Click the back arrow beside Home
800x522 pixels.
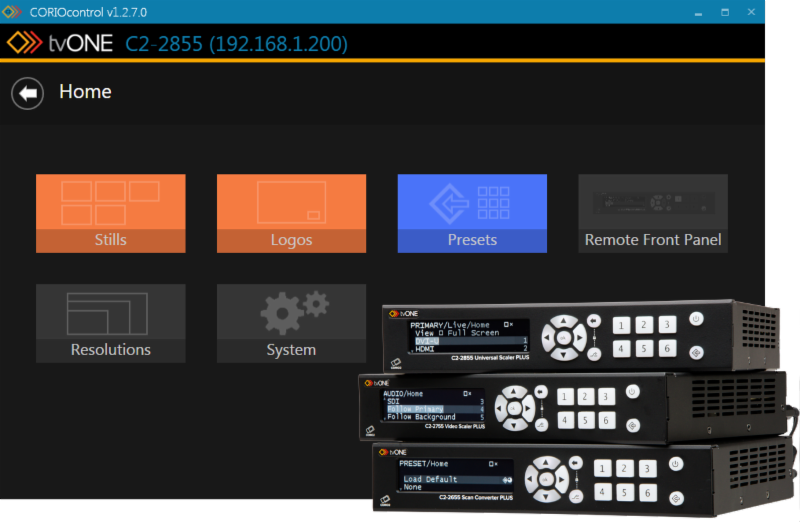[x=28, y=93]
